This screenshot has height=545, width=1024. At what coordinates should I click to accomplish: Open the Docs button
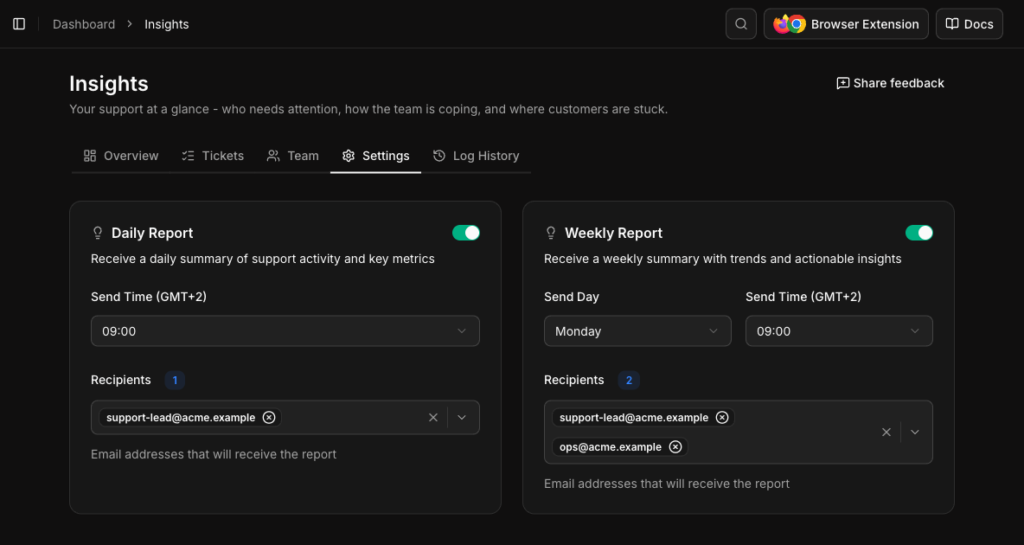coord(969,24)
